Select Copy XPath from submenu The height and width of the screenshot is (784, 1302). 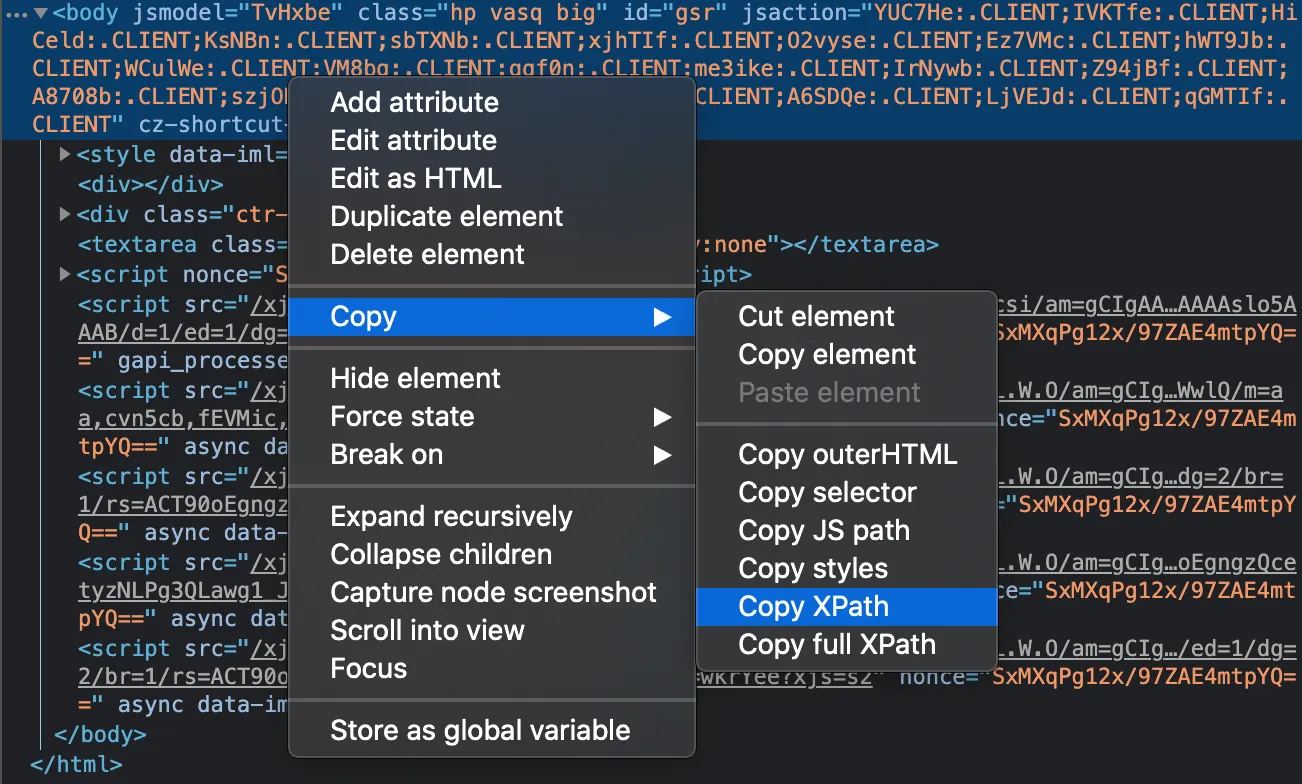pos(813,607)
